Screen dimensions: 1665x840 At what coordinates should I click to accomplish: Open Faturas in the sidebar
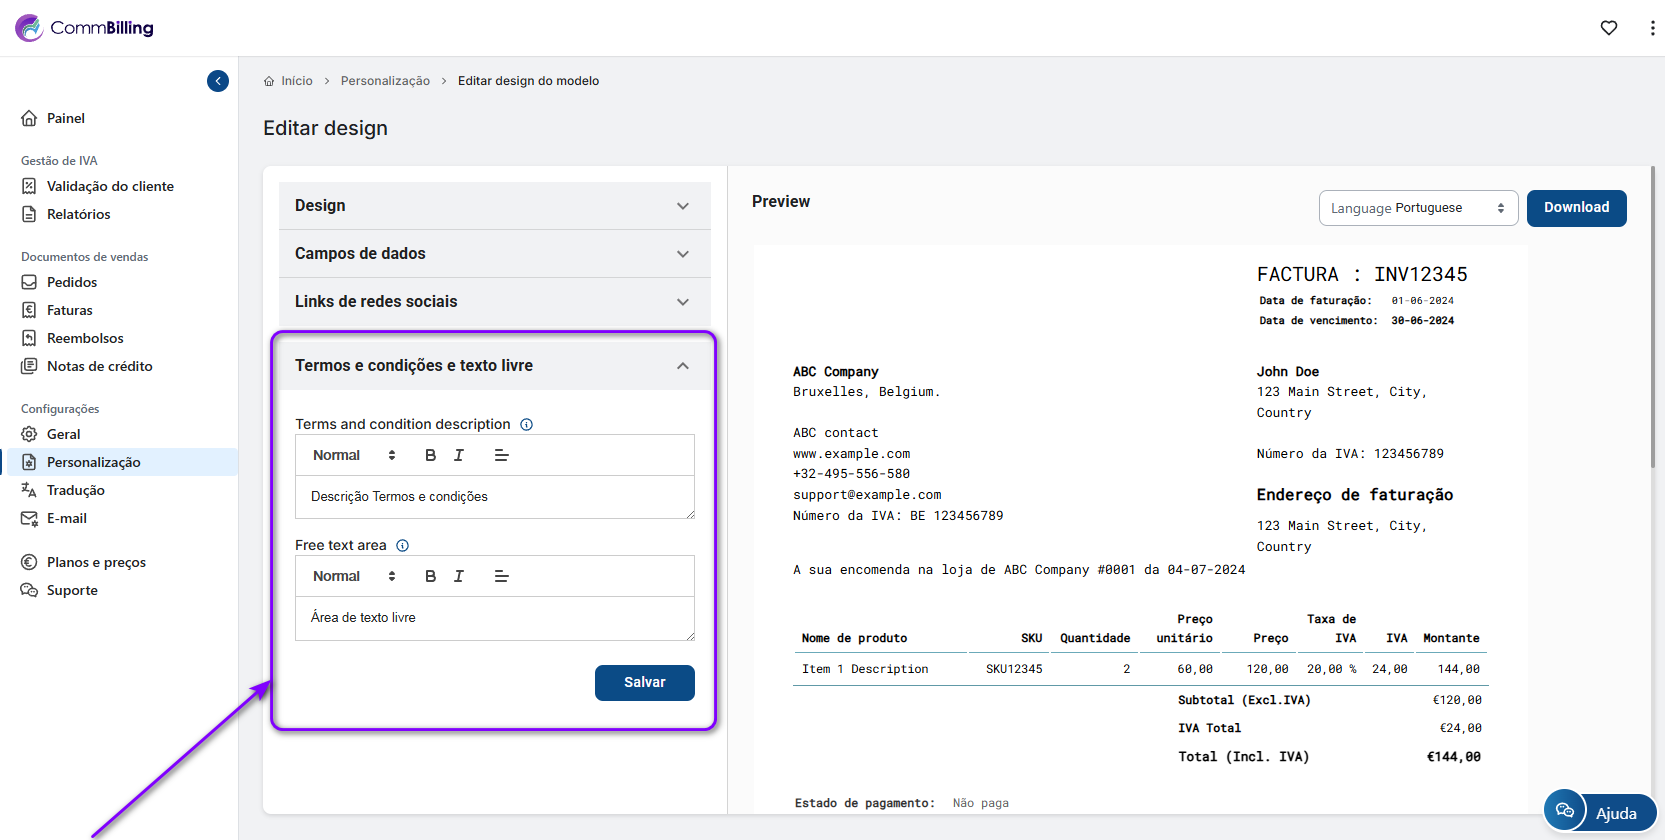(x=69, y=310)
